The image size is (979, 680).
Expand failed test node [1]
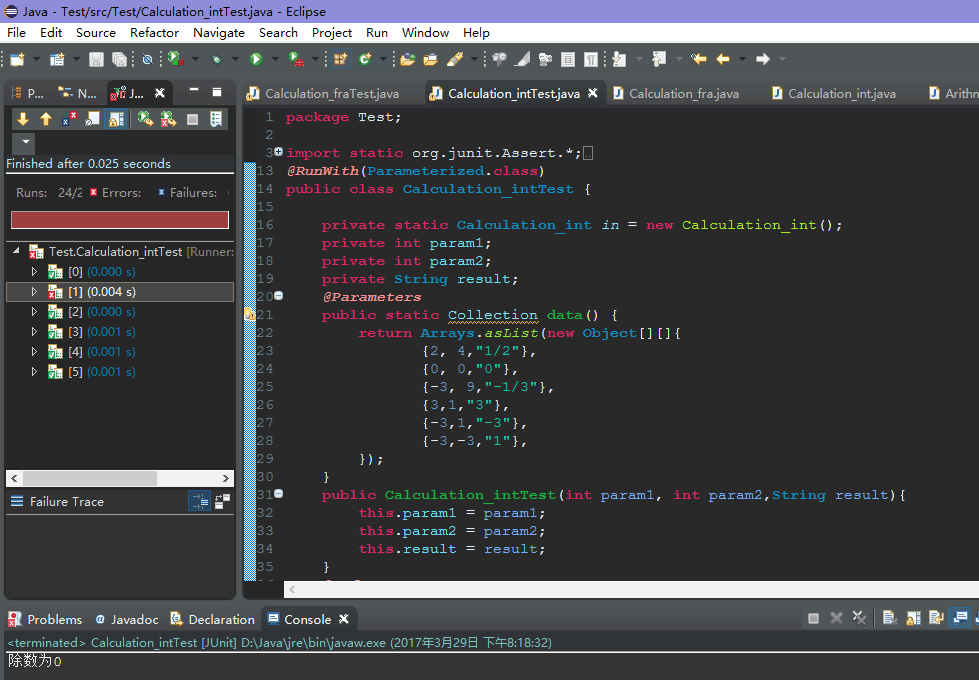pos(34,292)
